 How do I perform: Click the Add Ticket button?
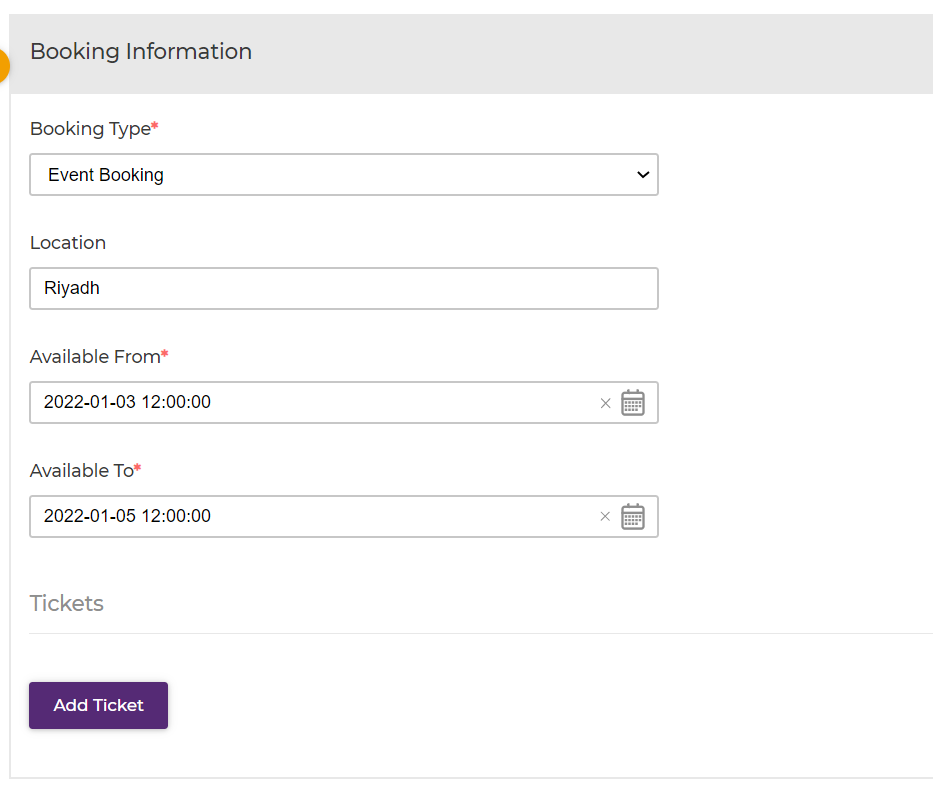[98, 705]
